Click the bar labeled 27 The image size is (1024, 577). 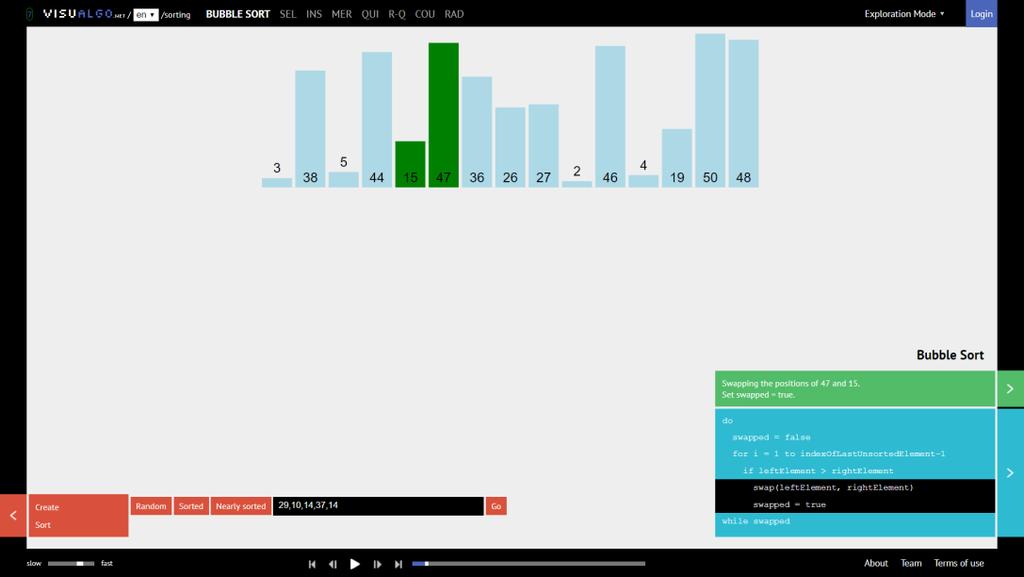[543, 146]
